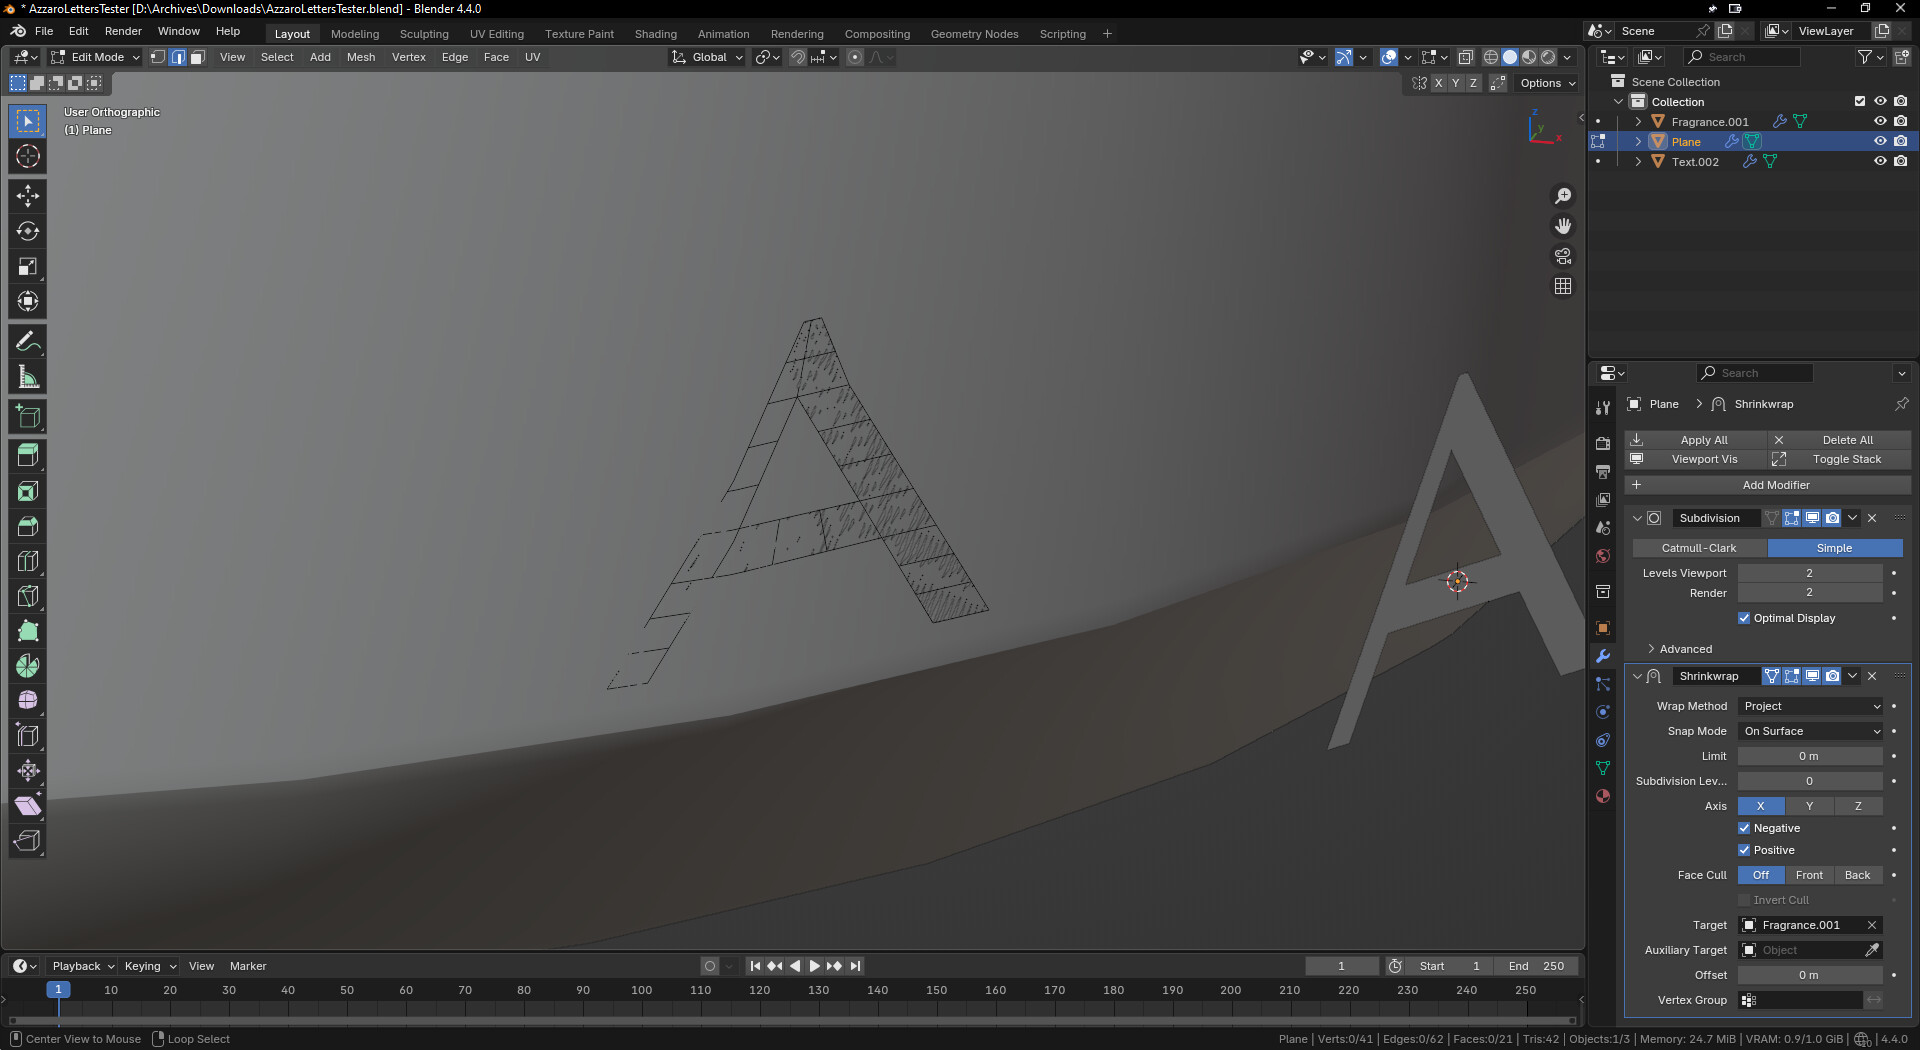Image resolution: width=1920 pixels, height=1050 pixels.
Task: Open the Mesh menu
Action: coord(361,57)
